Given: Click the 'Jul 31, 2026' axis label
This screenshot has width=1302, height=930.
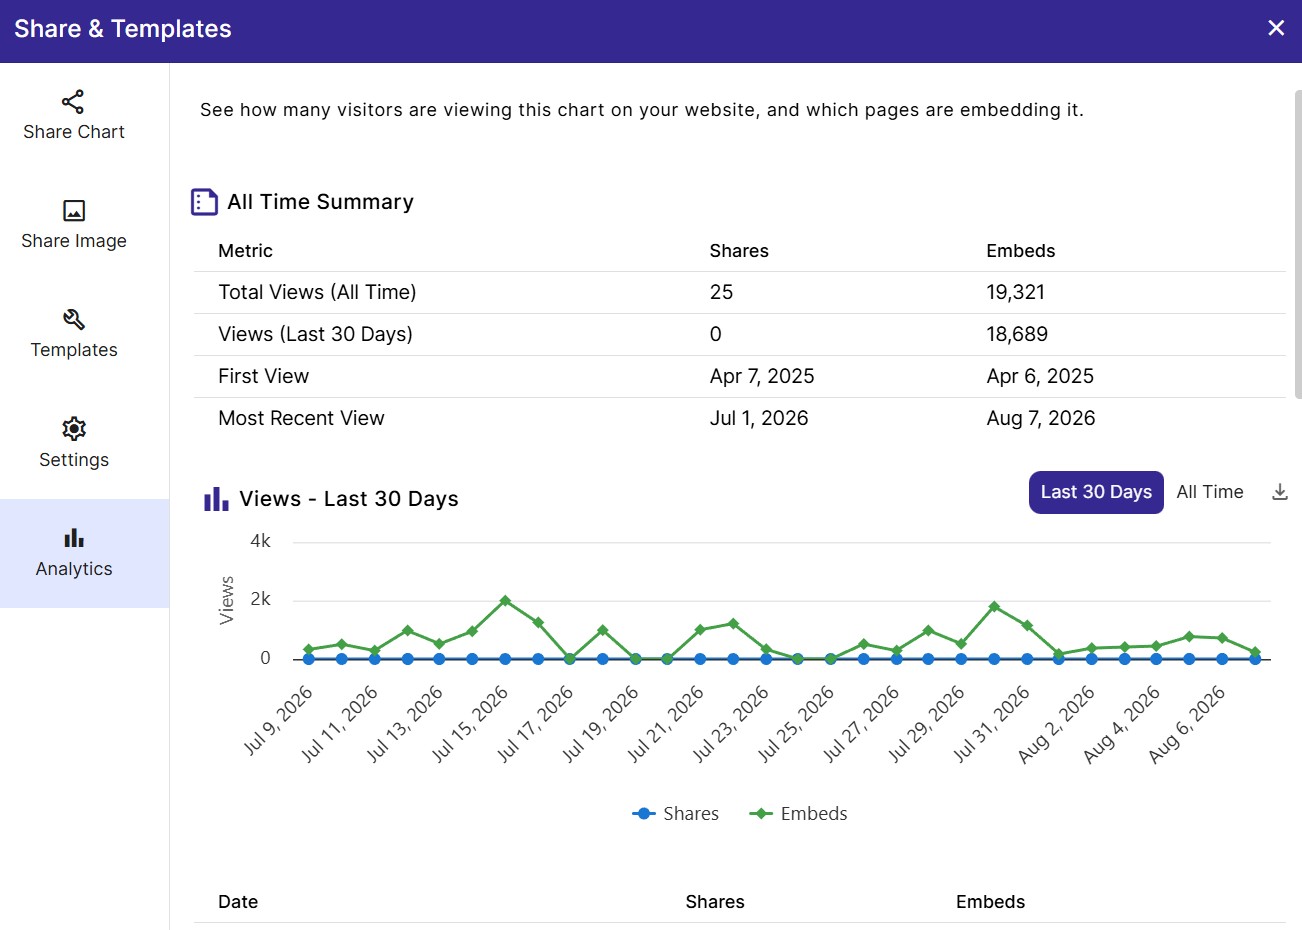Looking at the screenshot, I should point(992,724).
